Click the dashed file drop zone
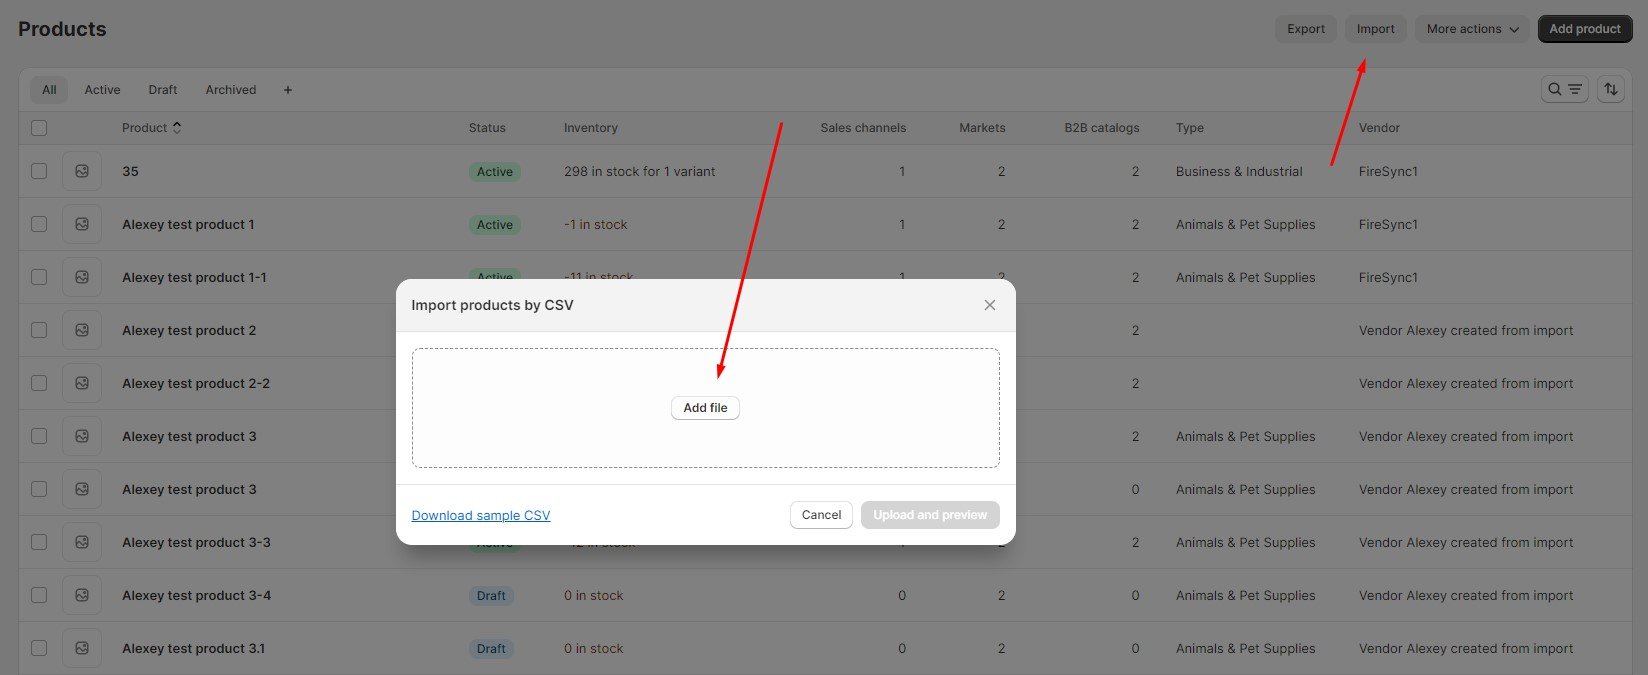Image resolution: width=1648 pixels, height=675 pixels. [x=705, y=408]
